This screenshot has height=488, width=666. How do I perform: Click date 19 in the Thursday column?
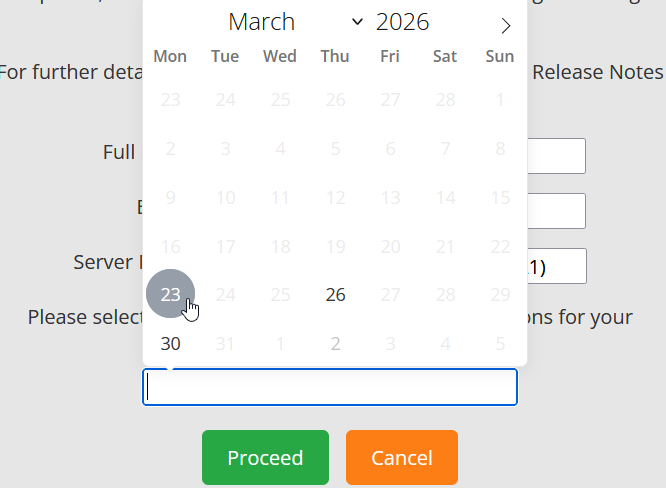click(336, 246)
